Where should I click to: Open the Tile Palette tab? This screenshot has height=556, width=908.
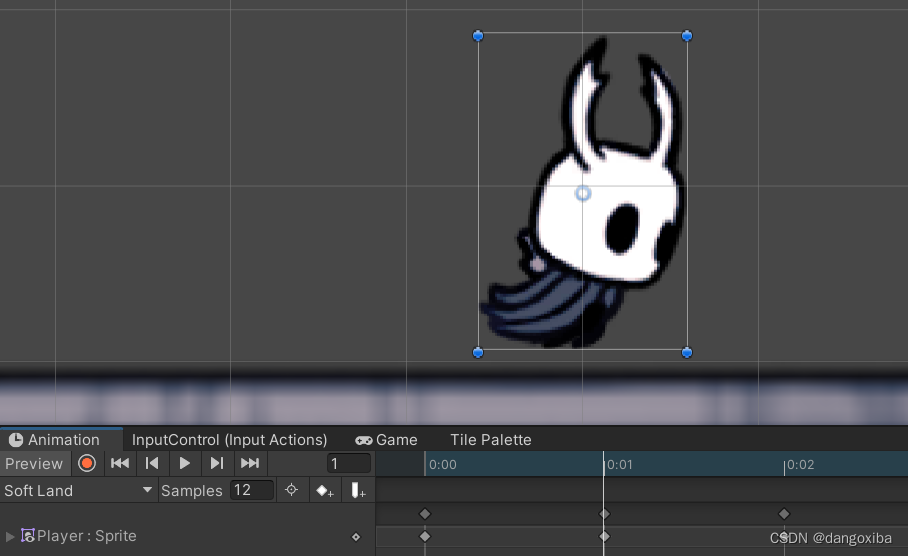(x=491, y=440)
